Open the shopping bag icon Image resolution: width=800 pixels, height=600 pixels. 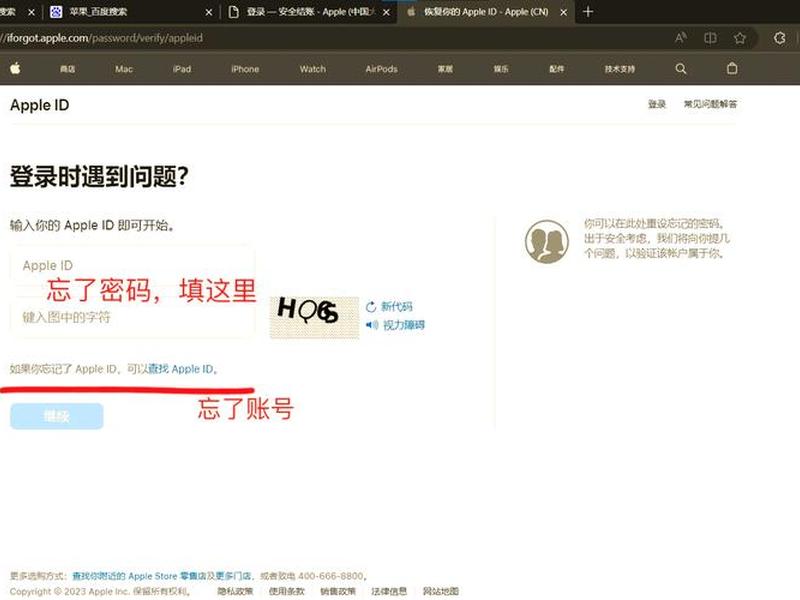pos(732,68)
